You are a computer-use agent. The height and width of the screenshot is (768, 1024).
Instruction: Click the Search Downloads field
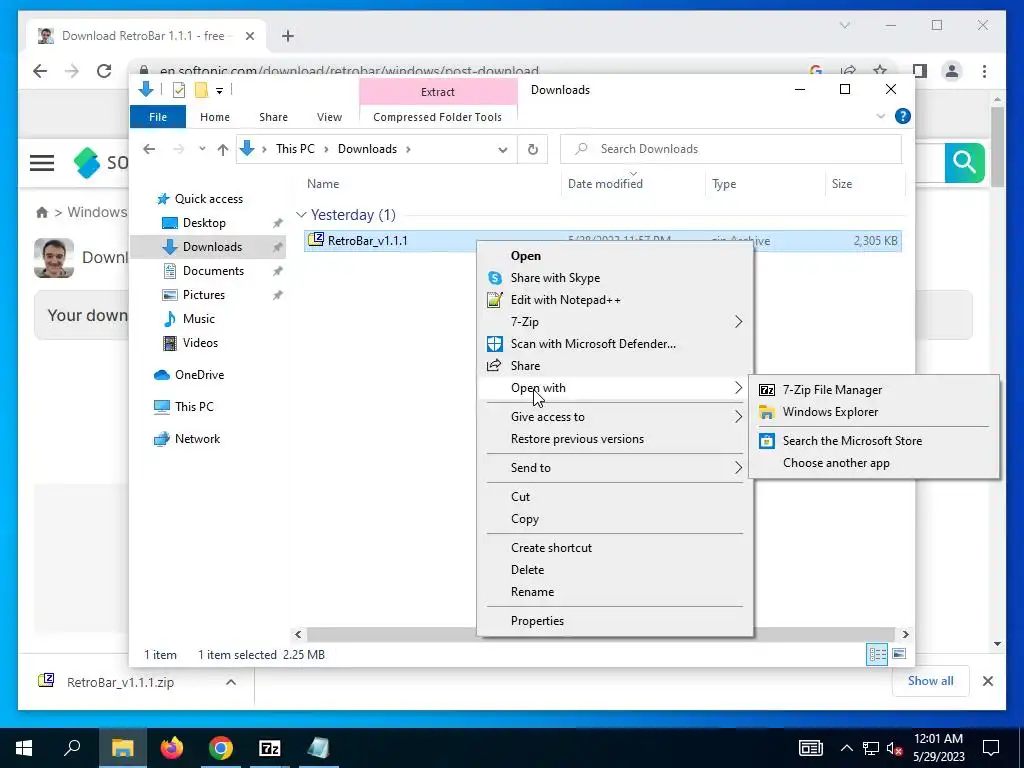click(731, 149)
